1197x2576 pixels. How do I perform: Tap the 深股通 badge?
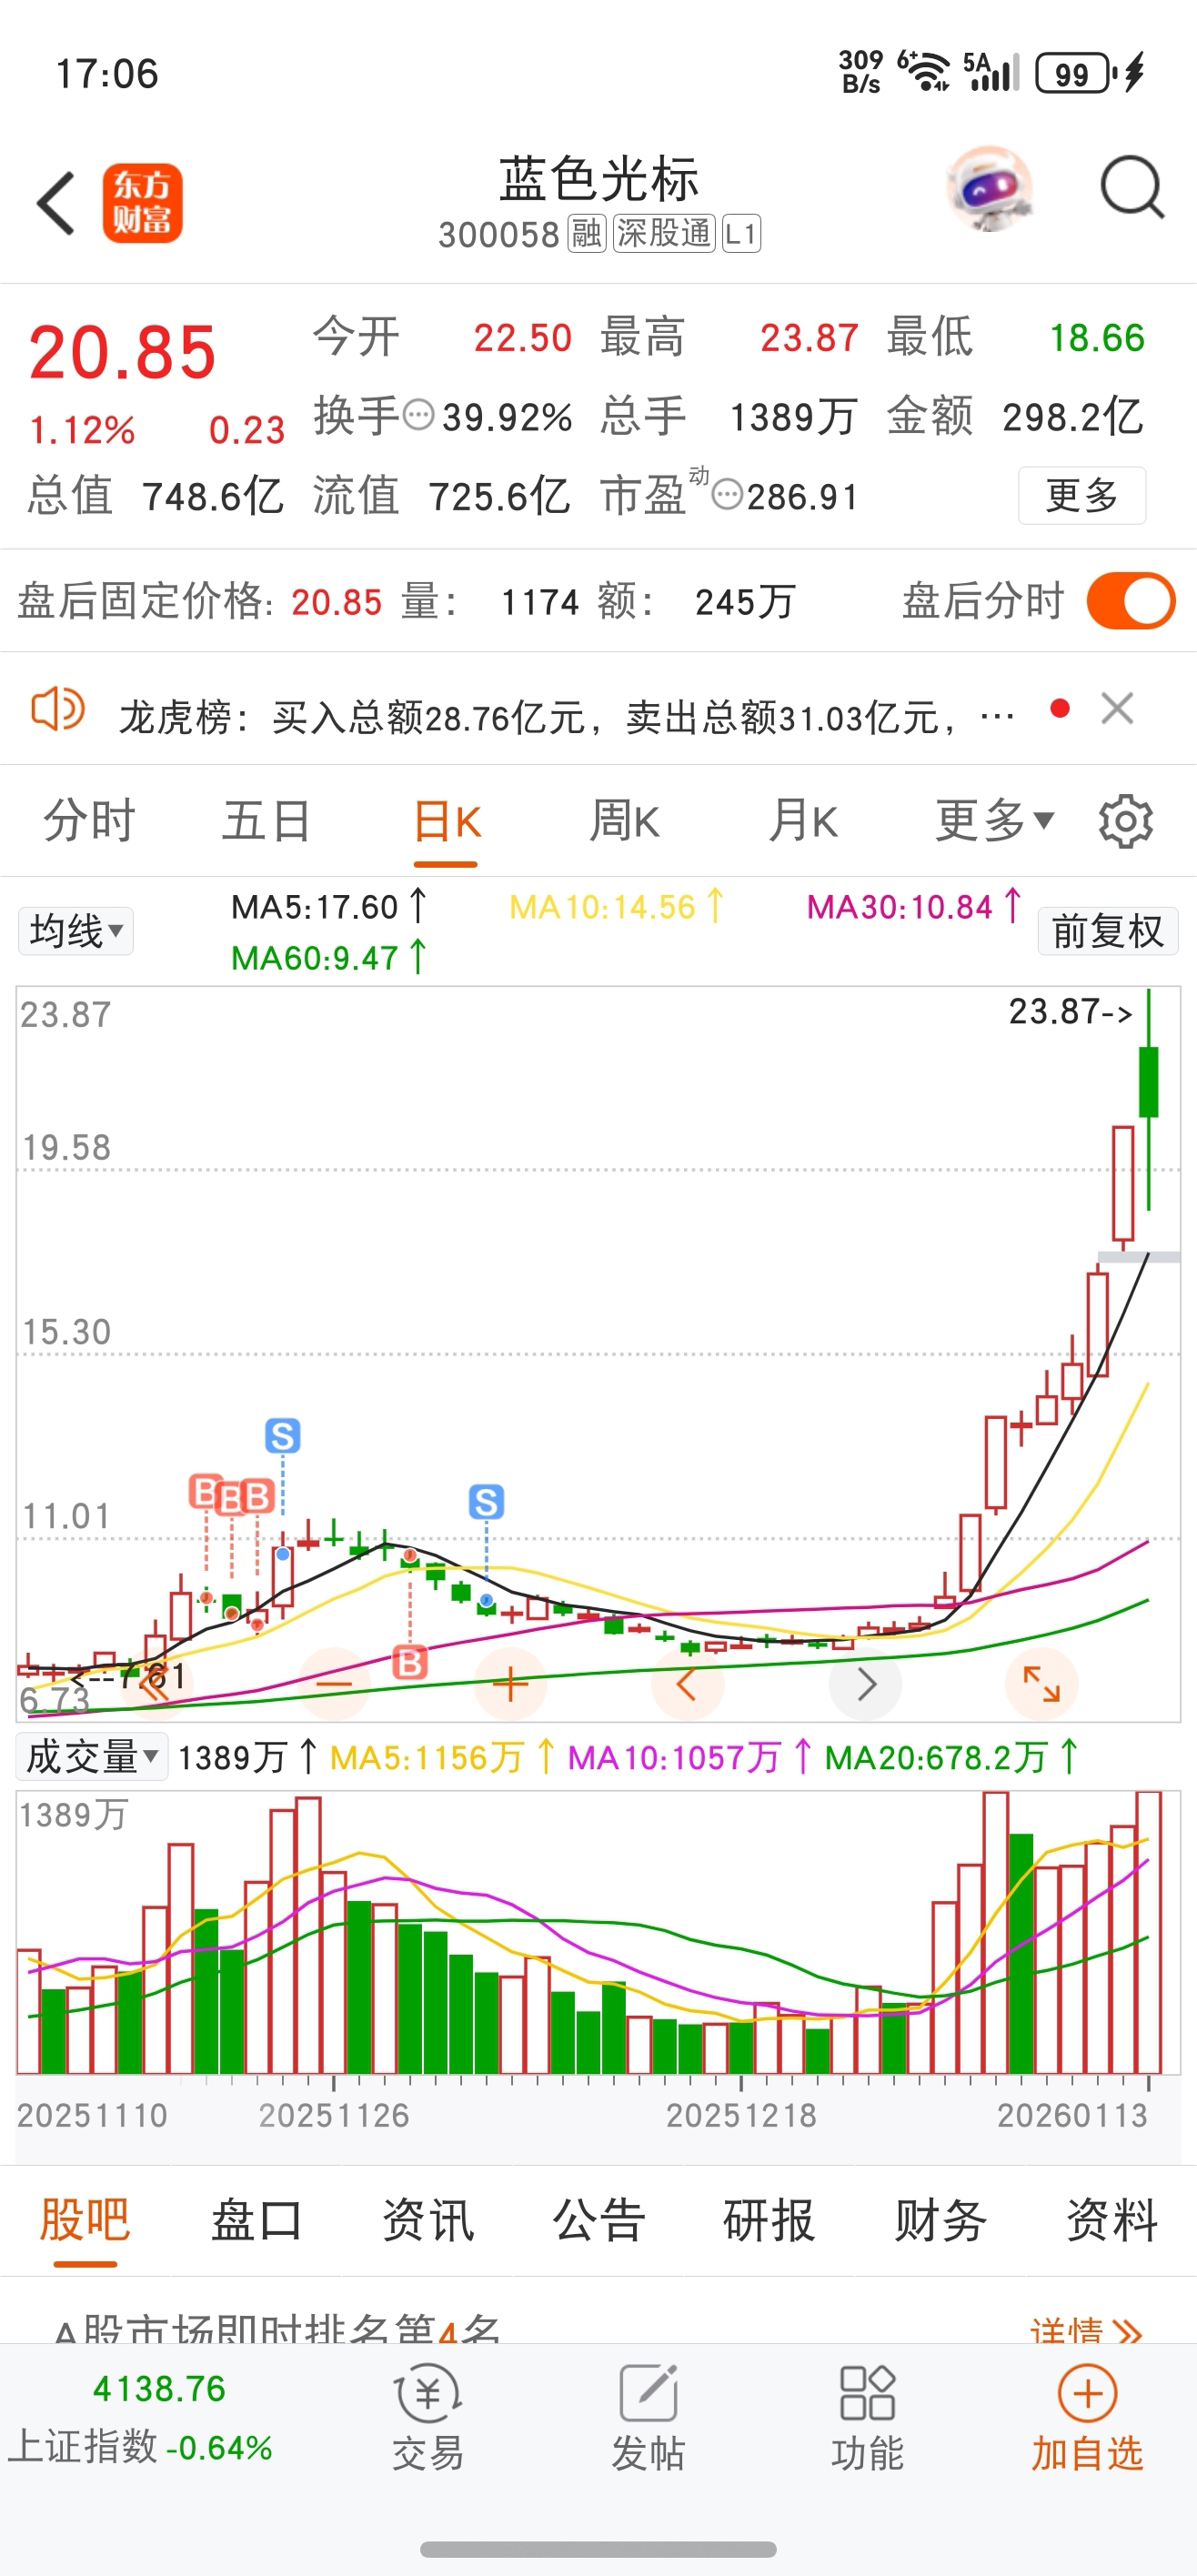pyautogui.click(x=664, y=234)
